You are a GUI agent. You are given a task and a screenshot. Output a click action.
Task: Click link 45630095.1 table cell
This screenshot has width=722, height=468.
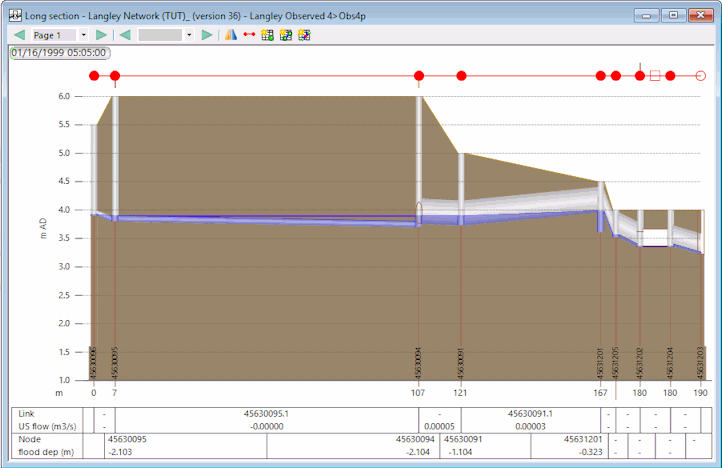tap(267, 414)
